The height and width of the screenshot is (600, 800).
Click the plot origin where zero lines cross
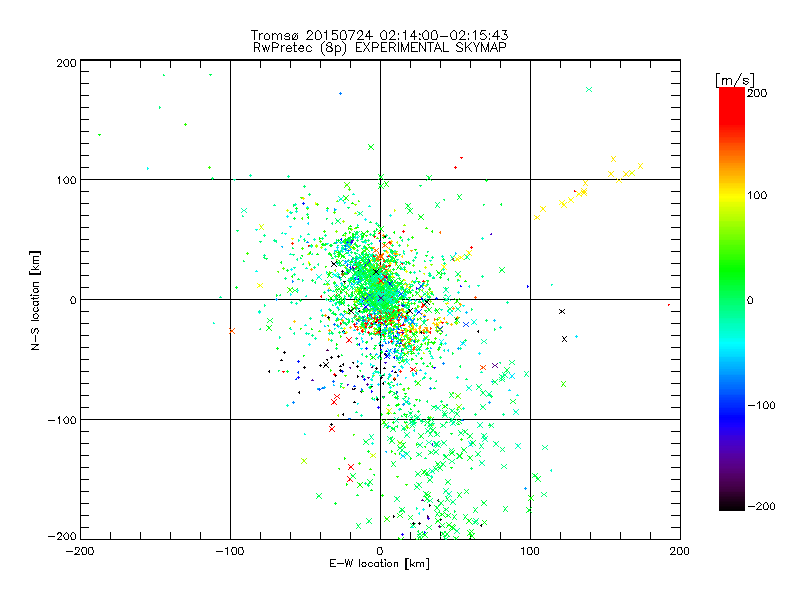380,299
